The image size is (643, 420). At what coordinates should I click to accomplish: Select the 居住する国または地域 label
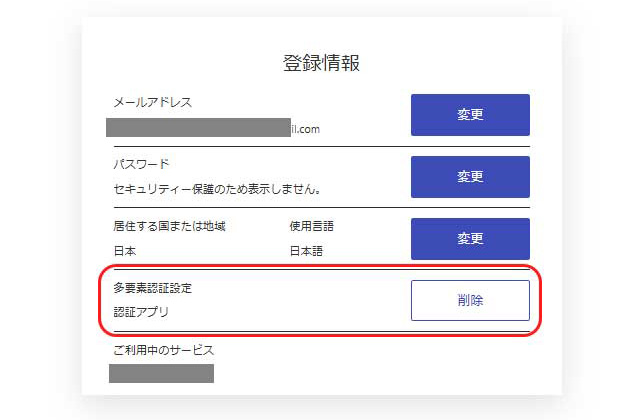169,226
